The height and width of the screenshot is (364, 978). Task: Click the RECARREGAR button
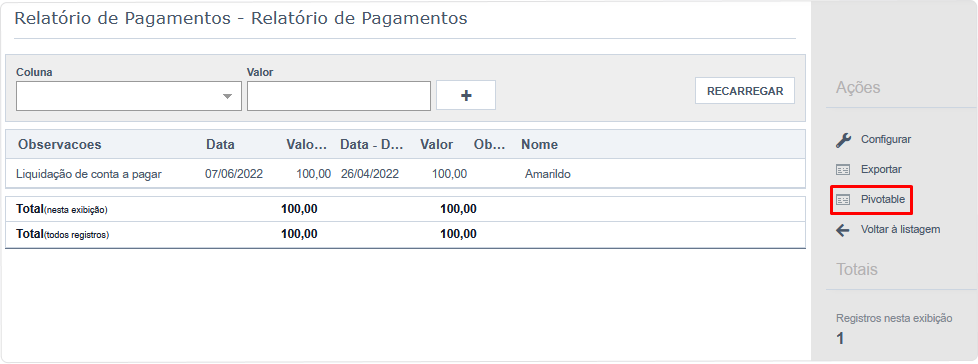coord(745,91)
